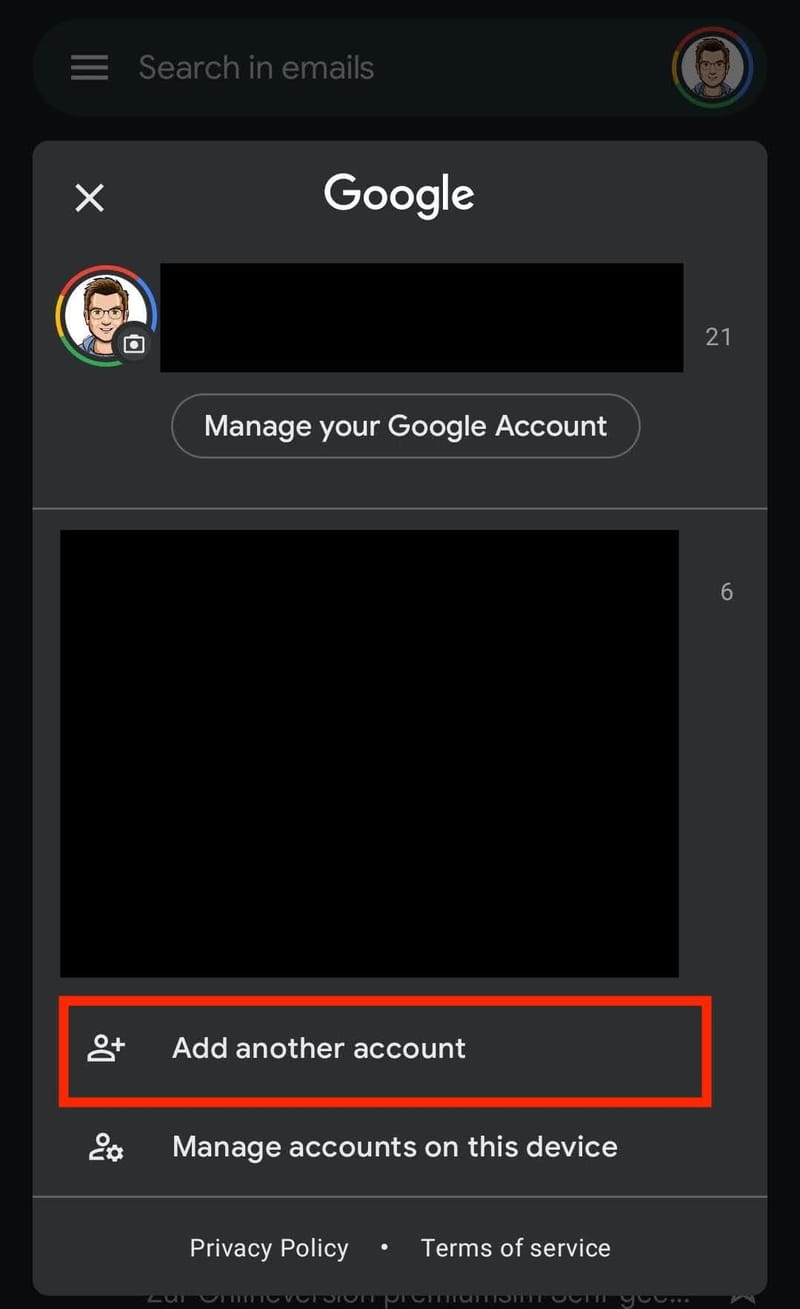Open the Privacy Policy link
This screenshot has width=800, height=1309.
point(269,1248)
